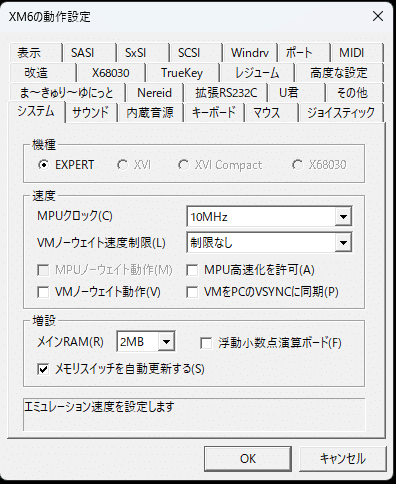The image size is (396, 484).
Task: Select the ま～きゅり～ゆにっと tab
Action: pos(67,93)
